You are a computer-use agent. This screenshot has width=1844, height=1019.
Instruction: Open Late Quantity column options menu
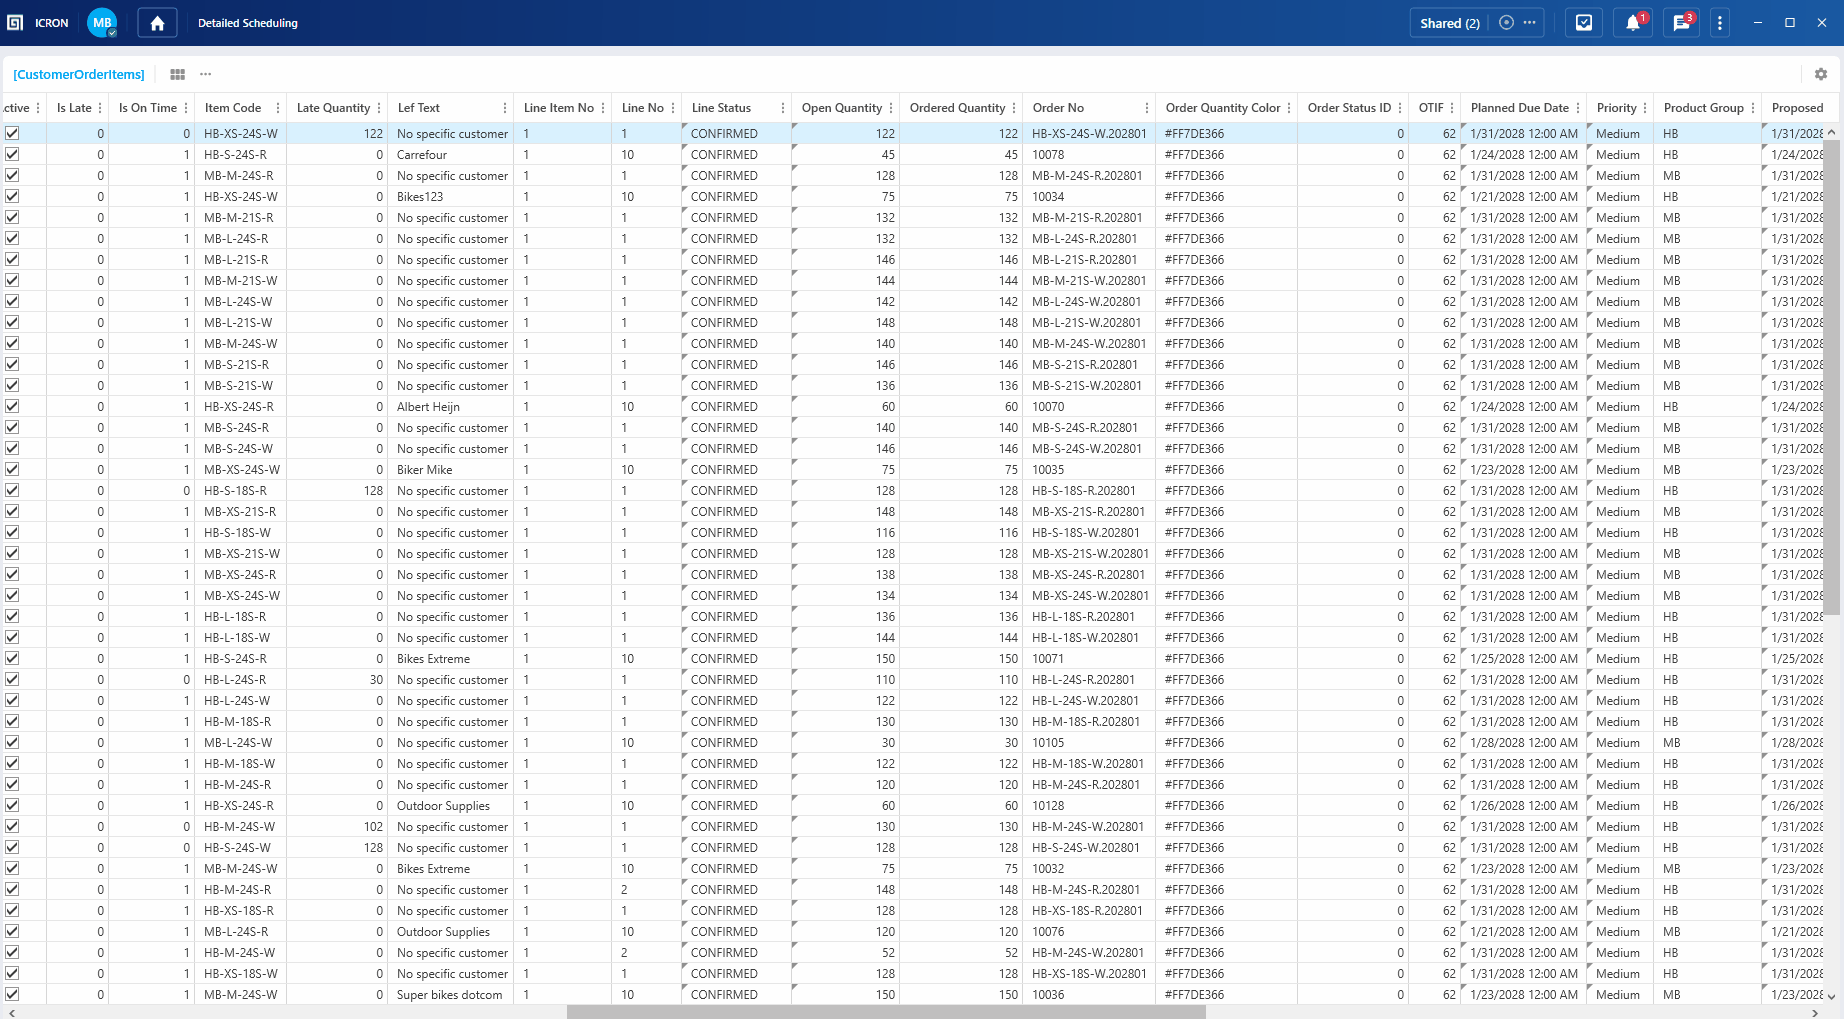pyautogui.click(x=380, y=108)
